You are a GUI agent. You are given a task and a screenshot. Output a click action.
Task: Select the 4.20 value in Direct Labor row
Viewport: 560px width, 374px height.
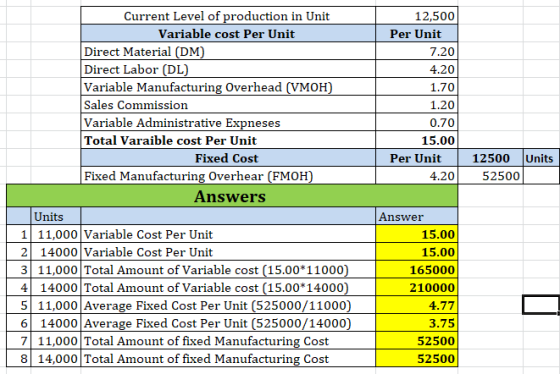pyautogui.click(x=416, y=69)
